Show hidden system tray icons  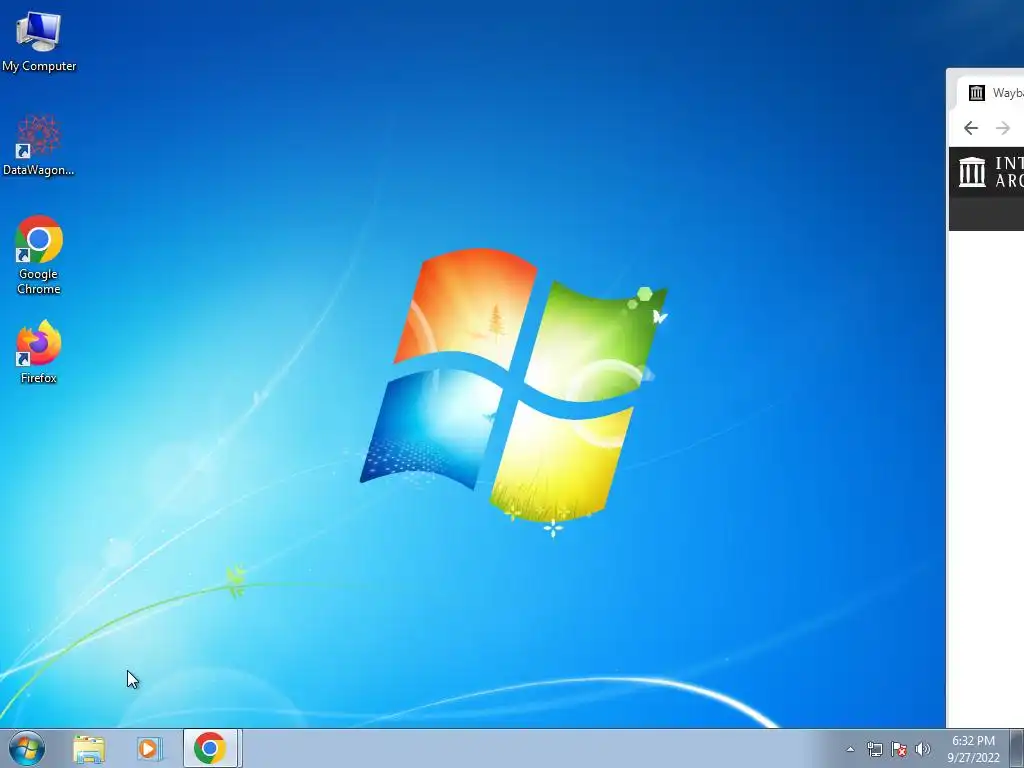(850, 749)
